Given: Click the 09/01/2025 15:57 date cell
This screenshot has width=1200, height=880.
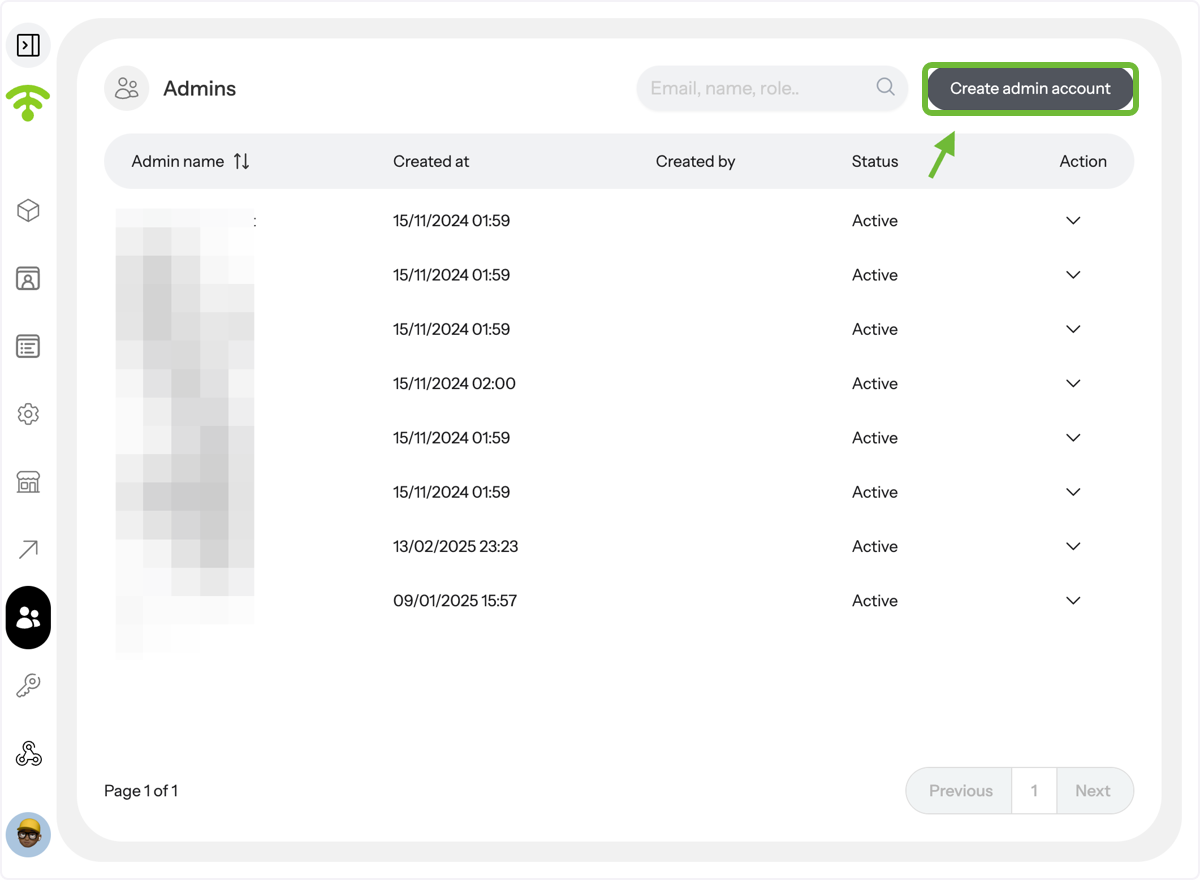Looking at the screenshot, I should (x=455, y=600).
